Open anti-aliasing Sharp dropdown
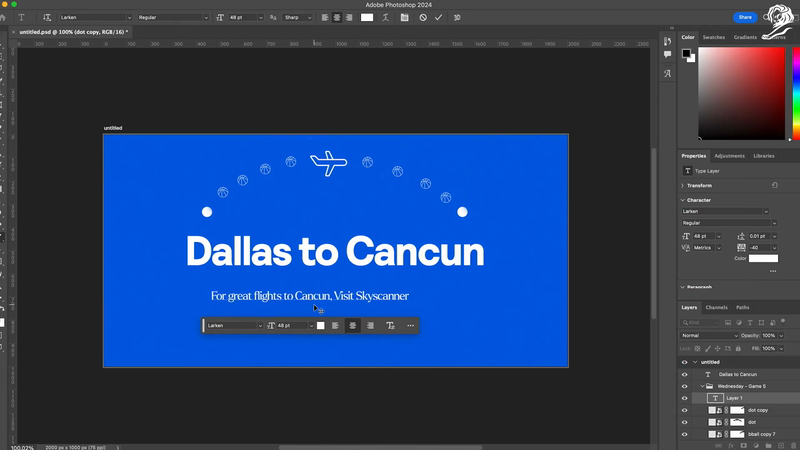Viewport: 800px width, 450px height. pyautogui.click(x=297, y=17)
